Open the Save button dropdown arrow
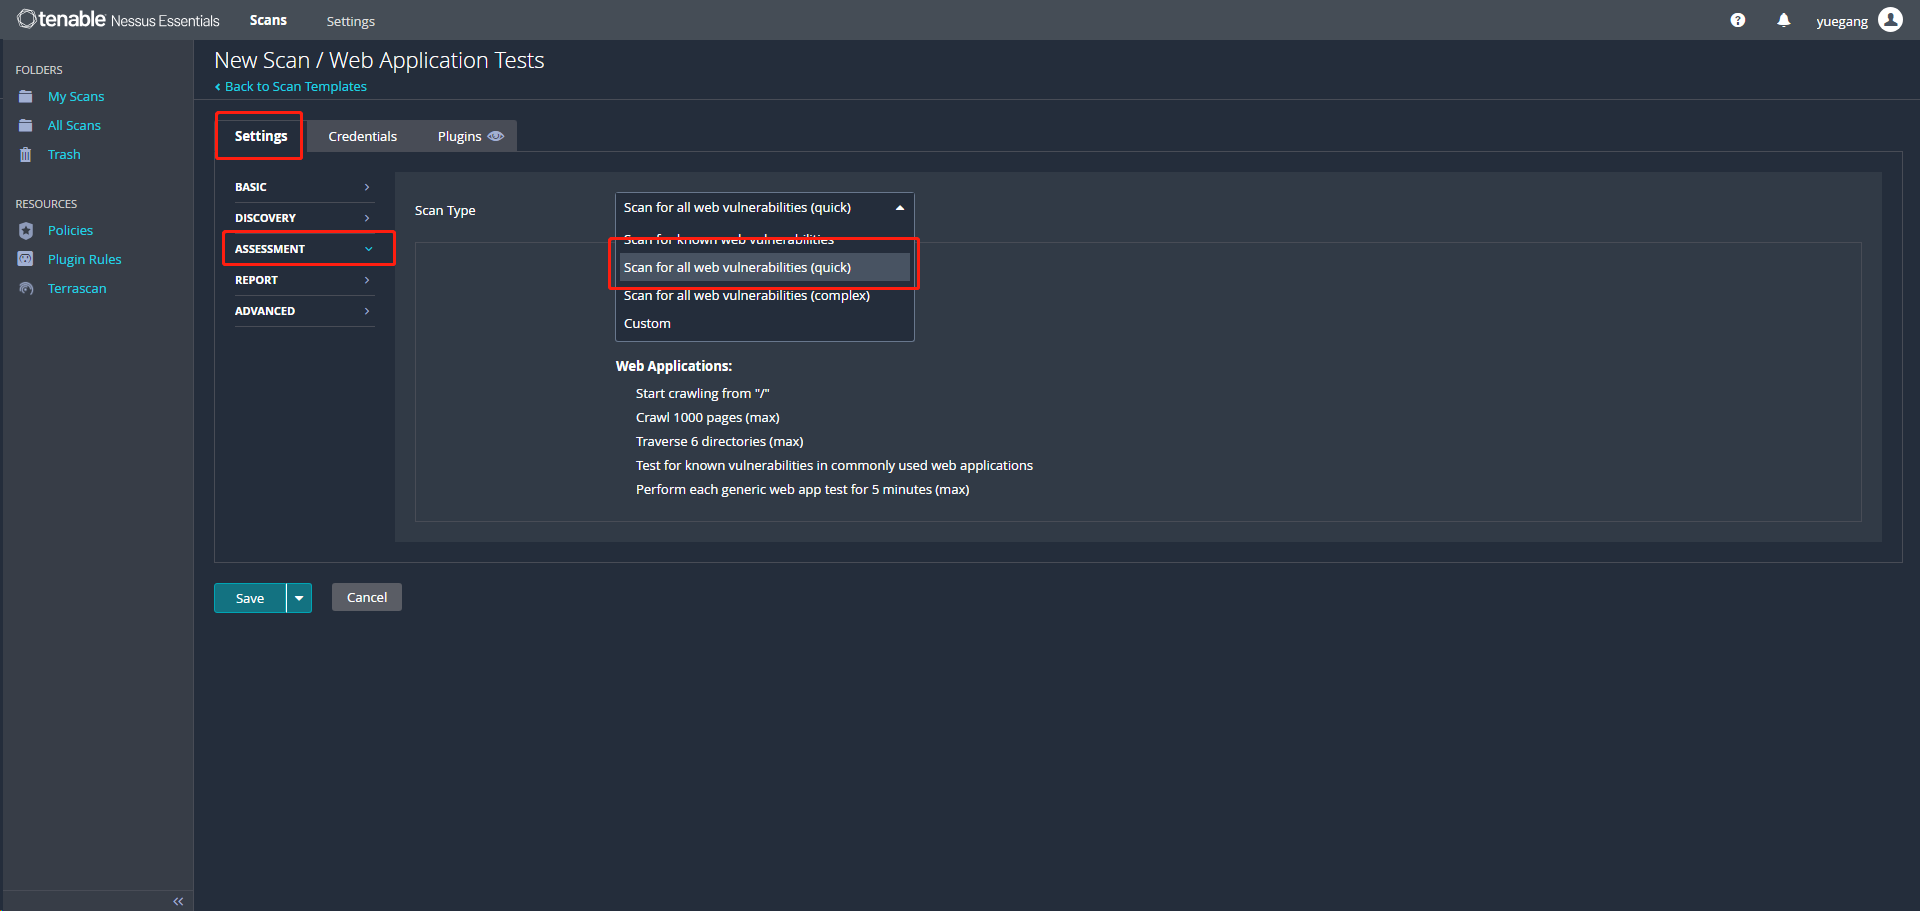Image resolution: width=1920 pixels, height=911 pixels. coord(299,598)
